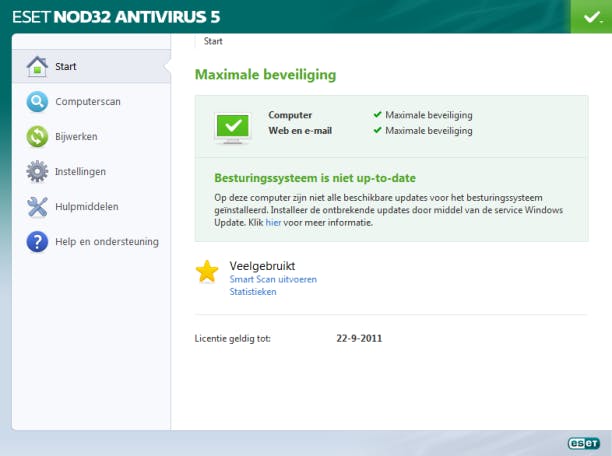The image size is (612, 456).
Task: Click the 'hier' link for more information
Action: [273, 223]
